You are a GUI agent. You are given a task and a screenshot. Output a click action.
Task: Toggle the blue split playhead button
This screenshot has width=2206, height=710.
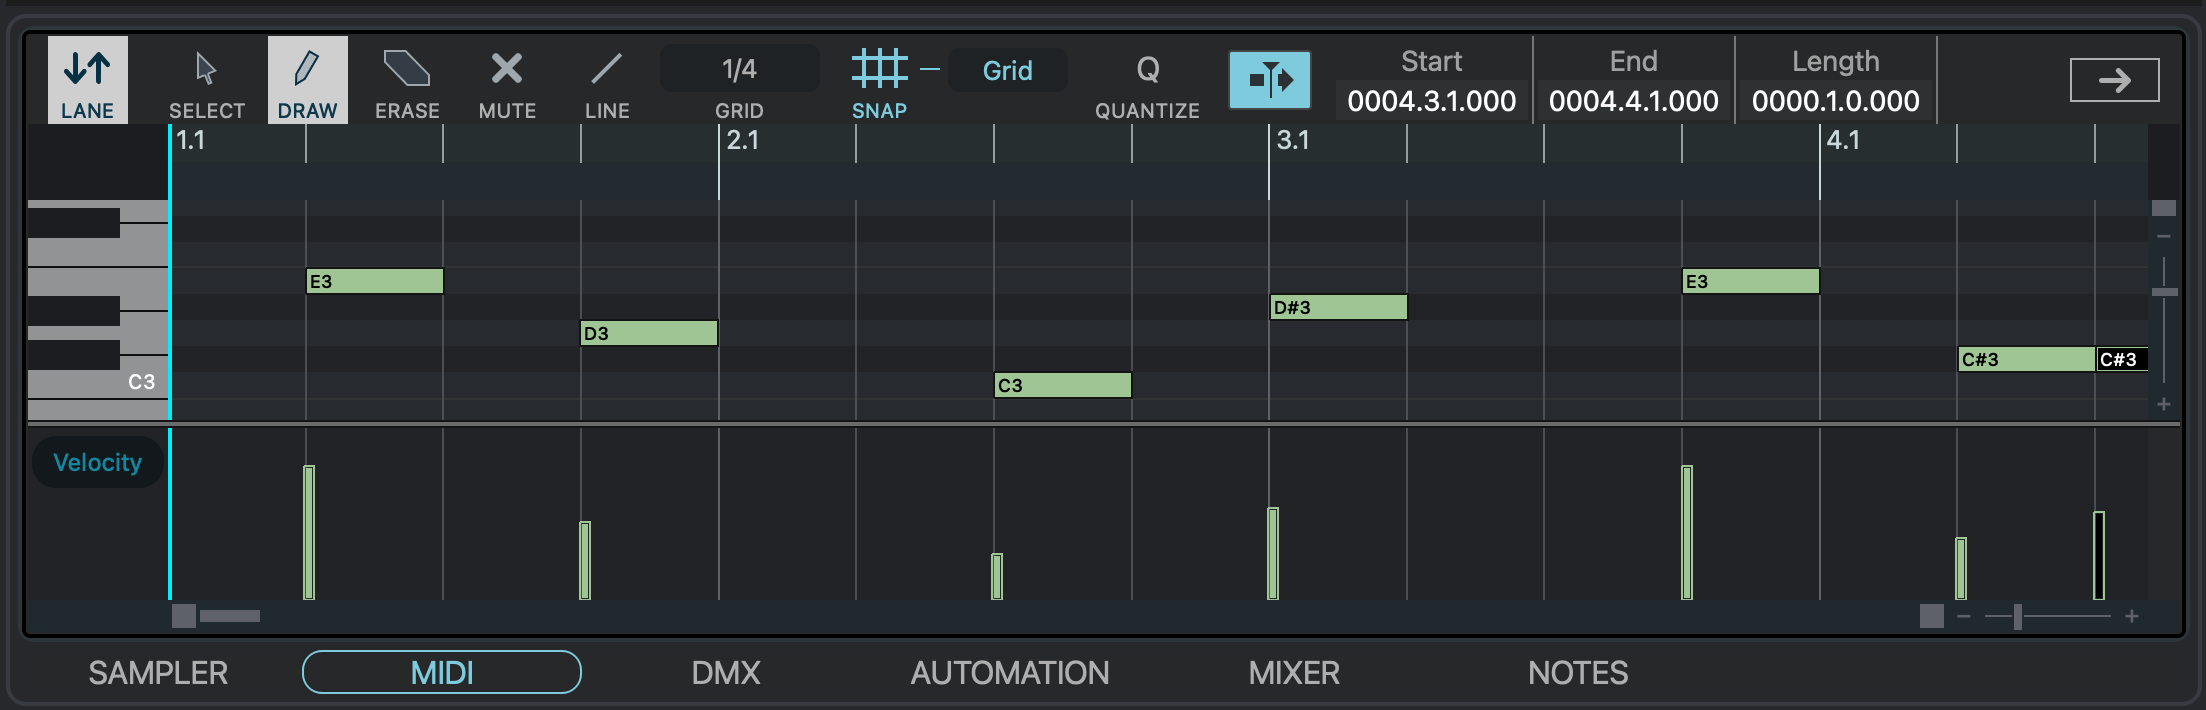click(x=1269, y=80)
